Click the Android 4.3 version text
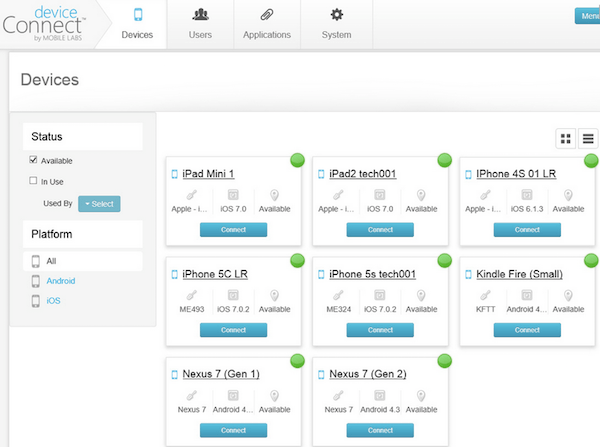600x447 pixels. pyautogui.click(x=380, y=409)
